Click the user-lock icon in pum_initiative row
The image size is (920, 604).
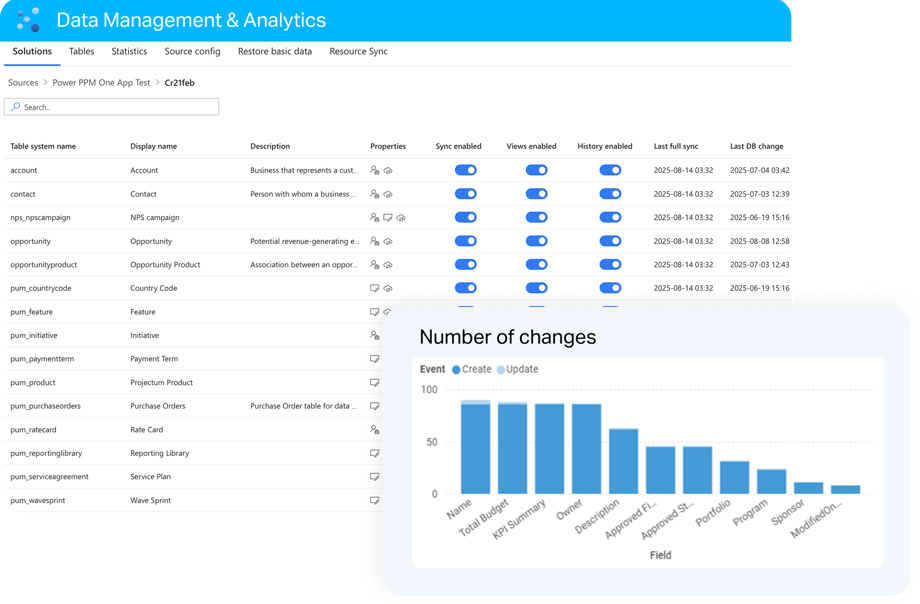[374, 336]
